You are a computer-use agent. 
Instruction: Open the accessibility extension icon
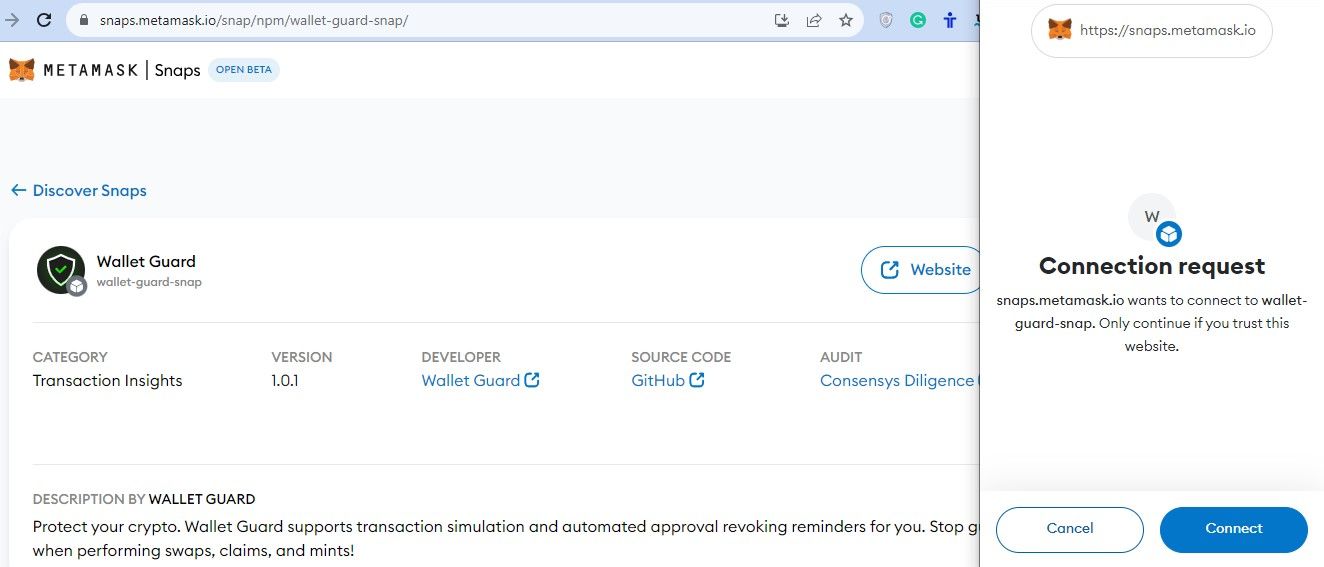[x=950, y=20]
